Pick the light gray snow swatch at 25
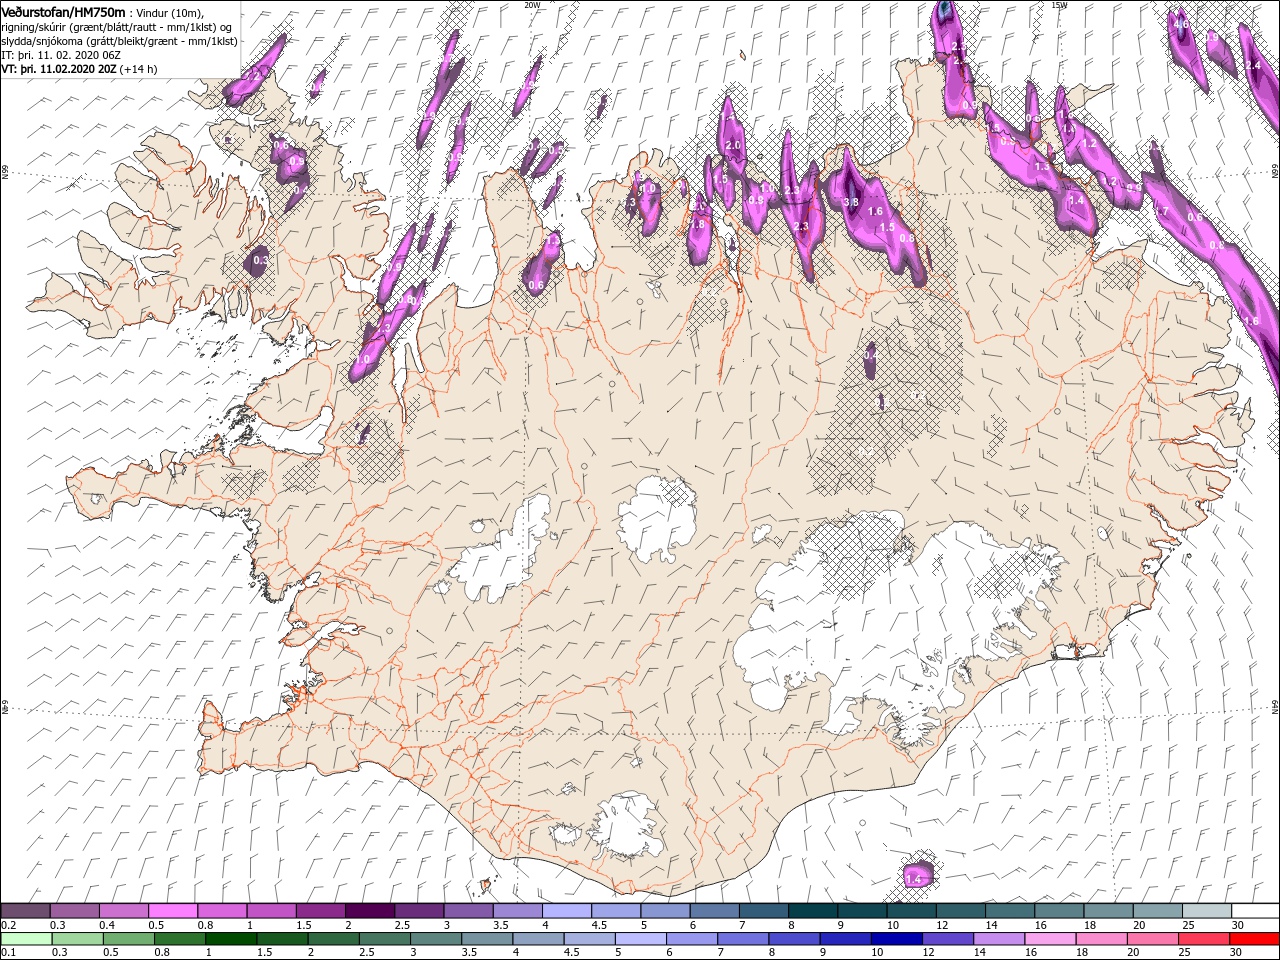The height and width of the screenshot is (960, 1280). 1206,911
